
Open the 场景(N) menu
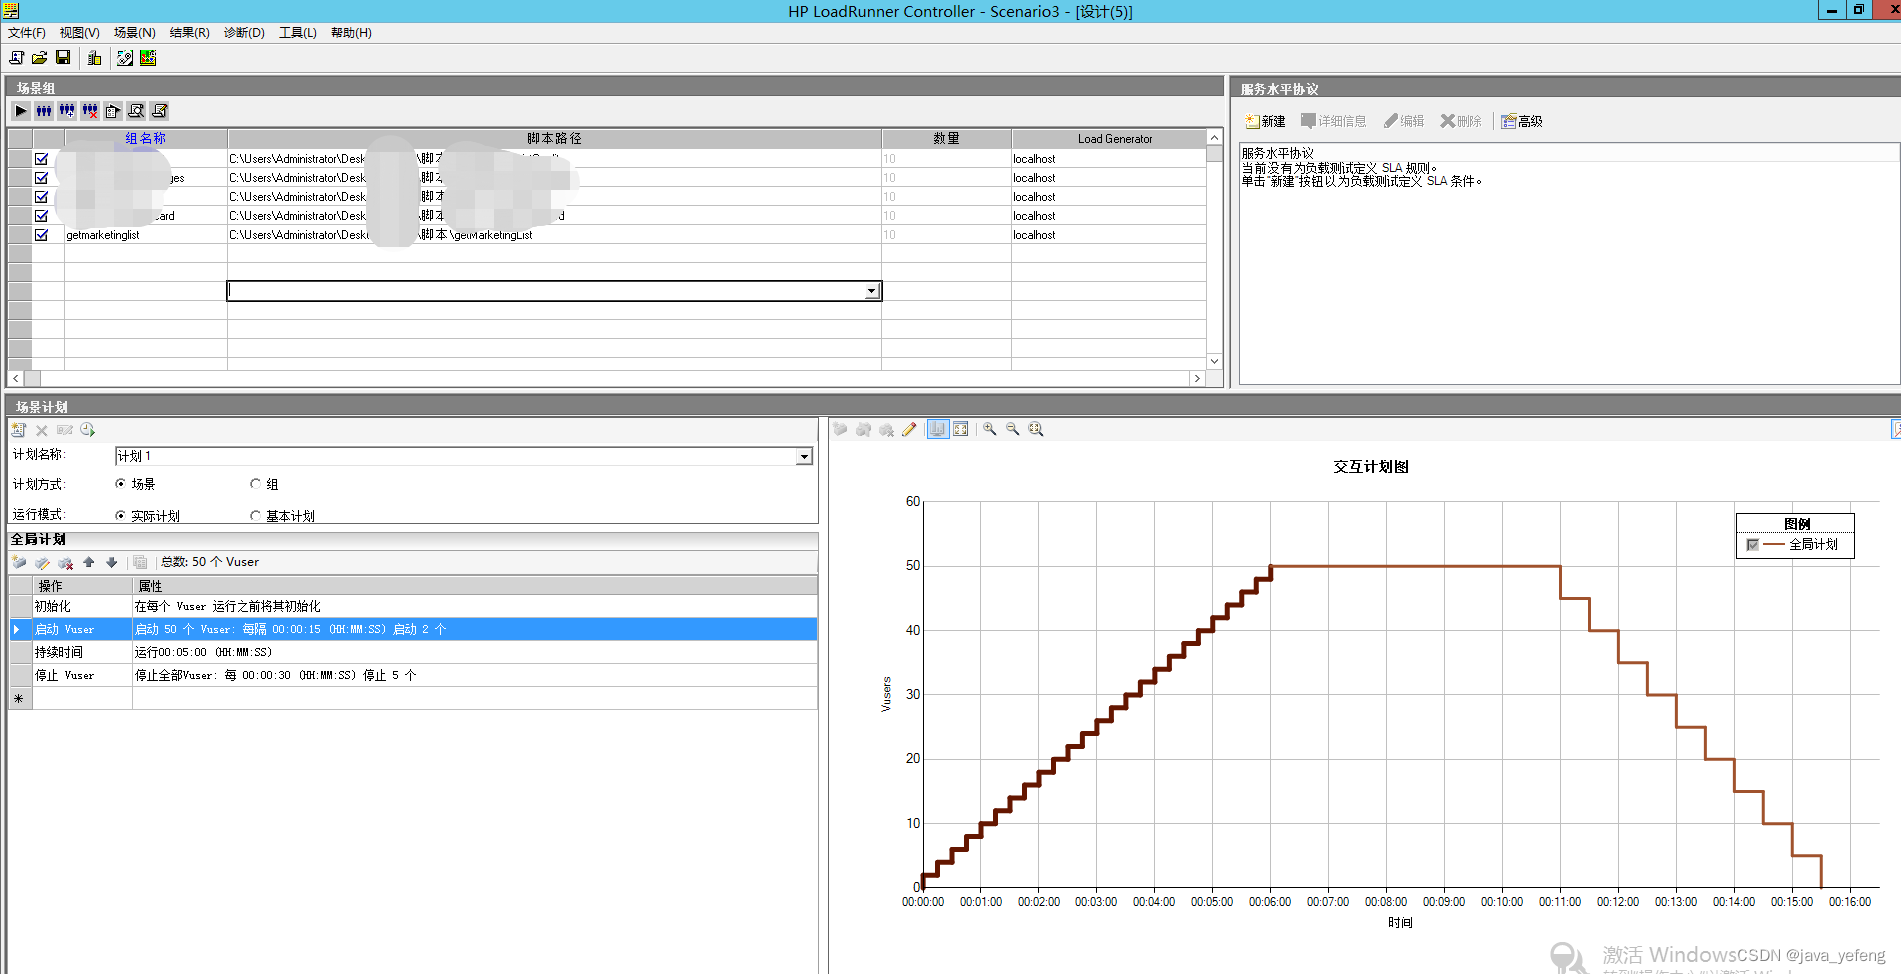135,33
